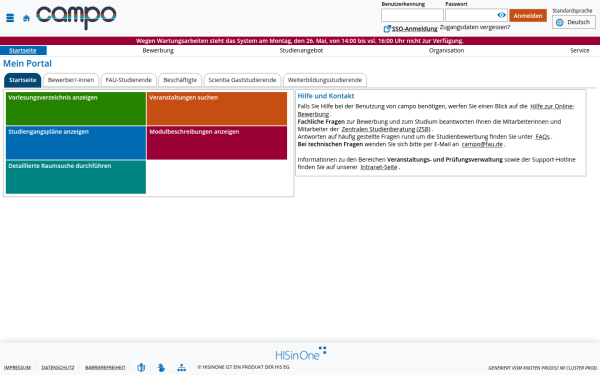Open Barrierefreiheit footer link
The width and height of the screenshot is (600, 375).
pyautogui.click(x=105, y=368)
